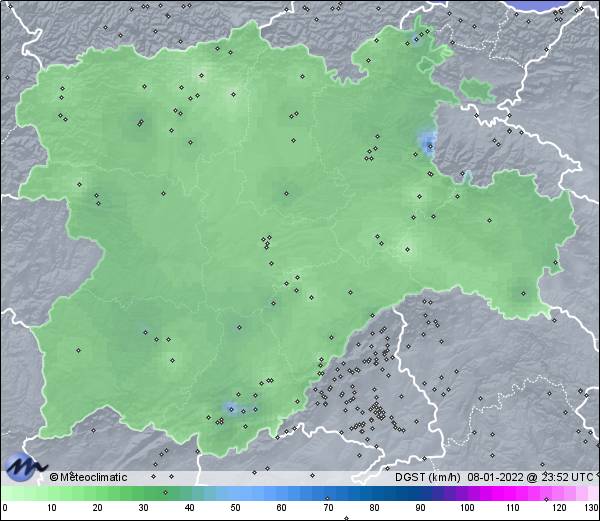Click the "100" legend value
This screenshot has width=600, height=521.
467,508
